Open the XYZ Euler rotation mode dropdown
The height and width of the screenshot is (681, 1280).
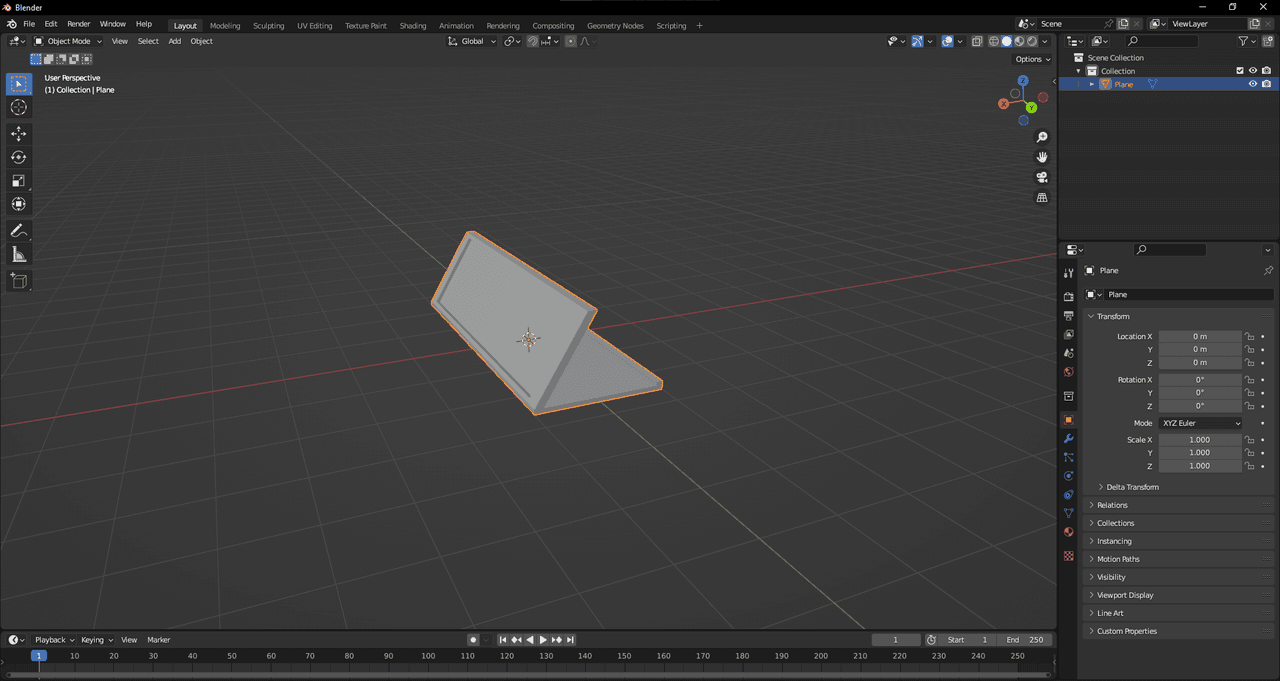click(1200, 423)
